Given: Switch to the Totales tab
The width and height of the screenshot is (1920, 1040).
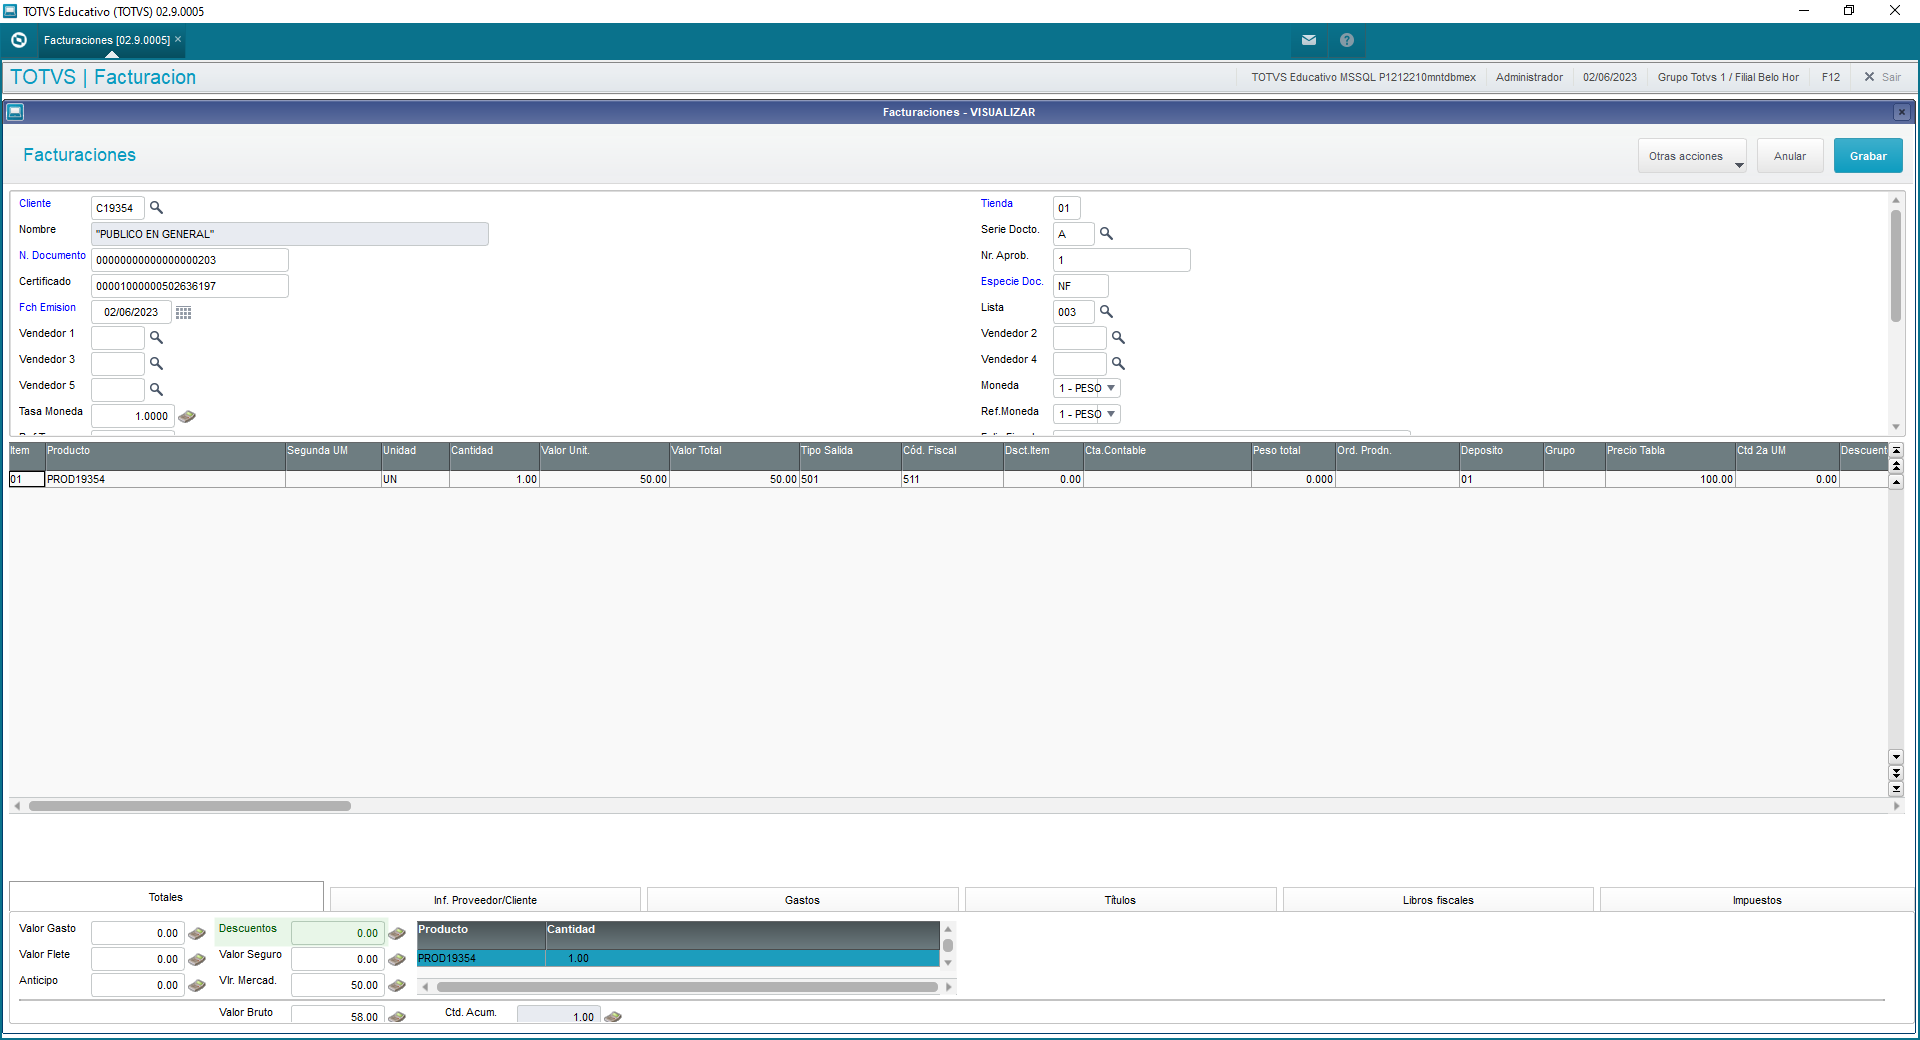Looking at the screenshot, I should pyautogui.click(x=166, y=897).
